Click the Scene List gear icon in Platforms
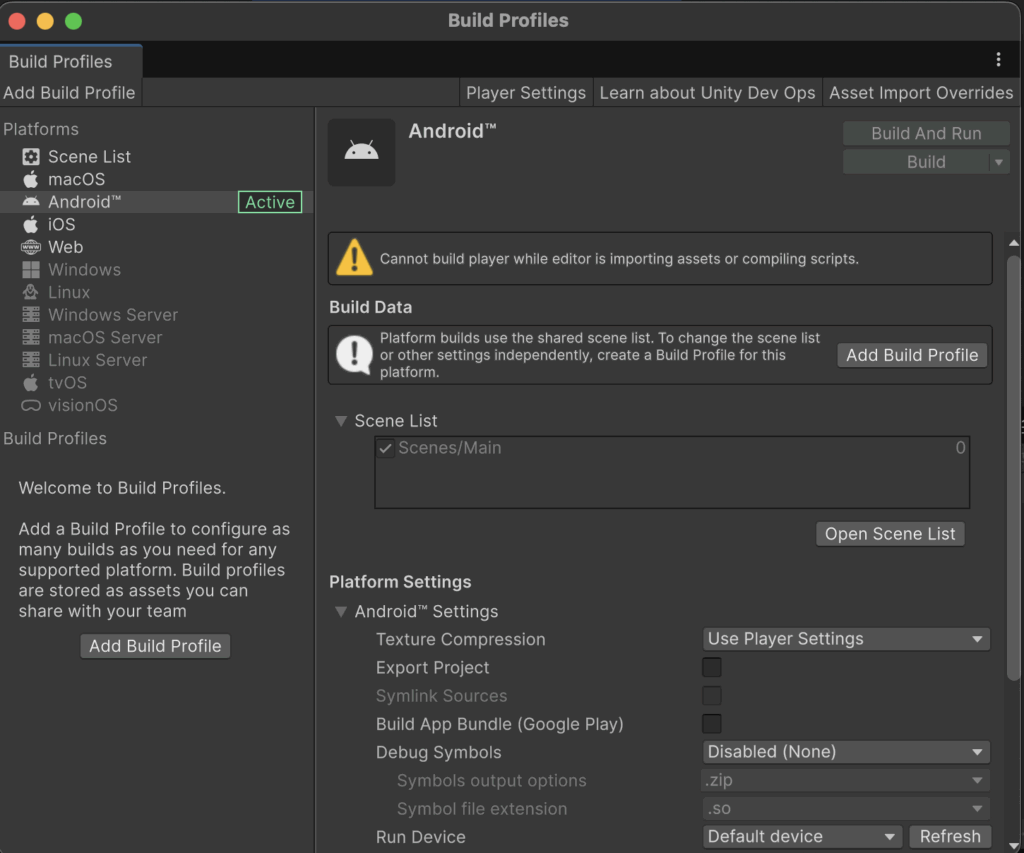The image size is (1024, 853). point(31,157)
